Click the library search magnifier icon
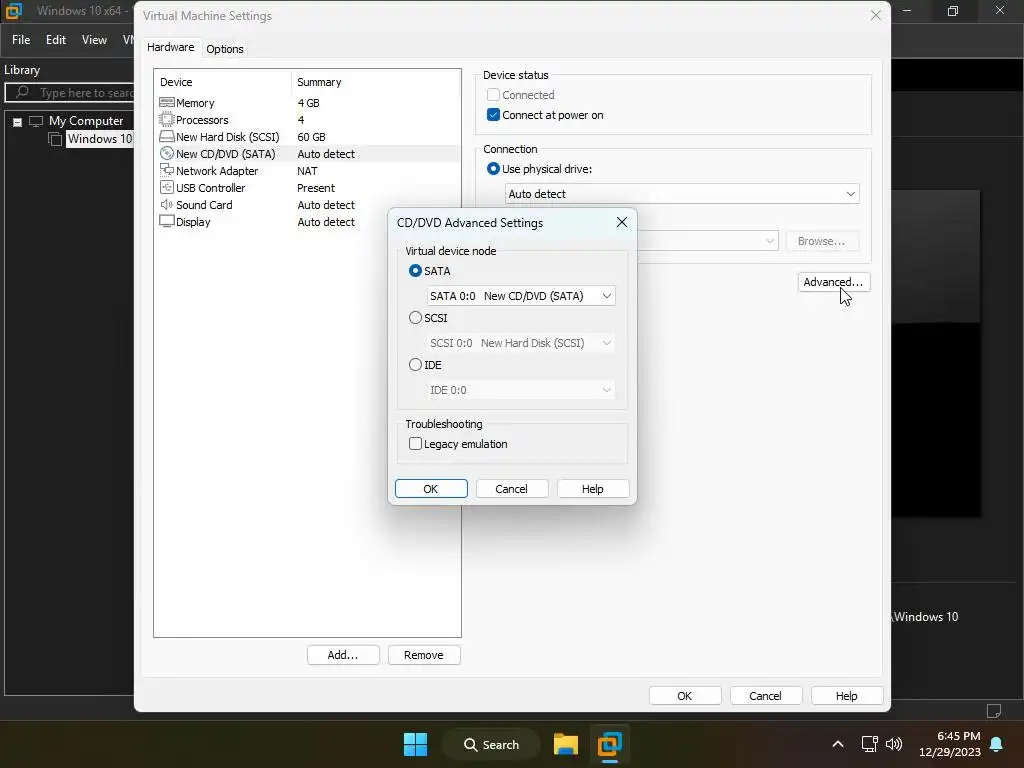Image resolution: width=1024 pixels, height=768 pixels. (22, 92)
